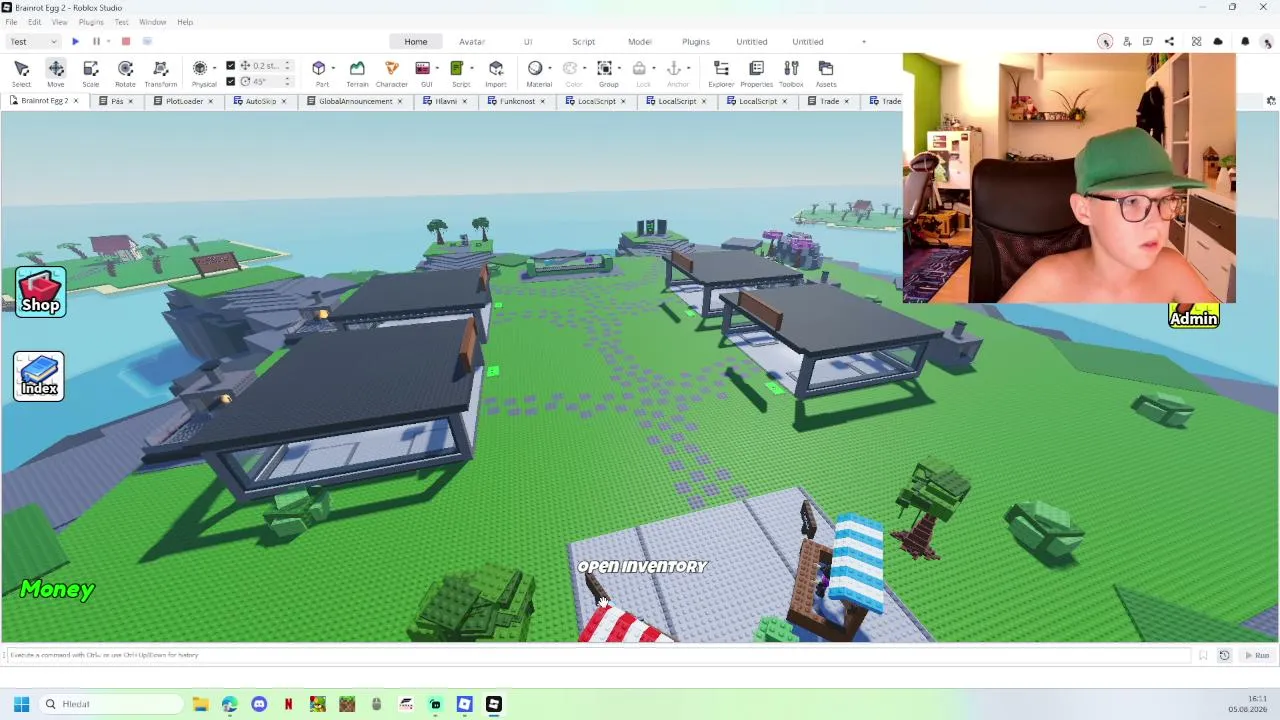The width and height of the screenshot is (1280, 720).
Task: Open the Transform tool
Action: [x=160, y=73]
